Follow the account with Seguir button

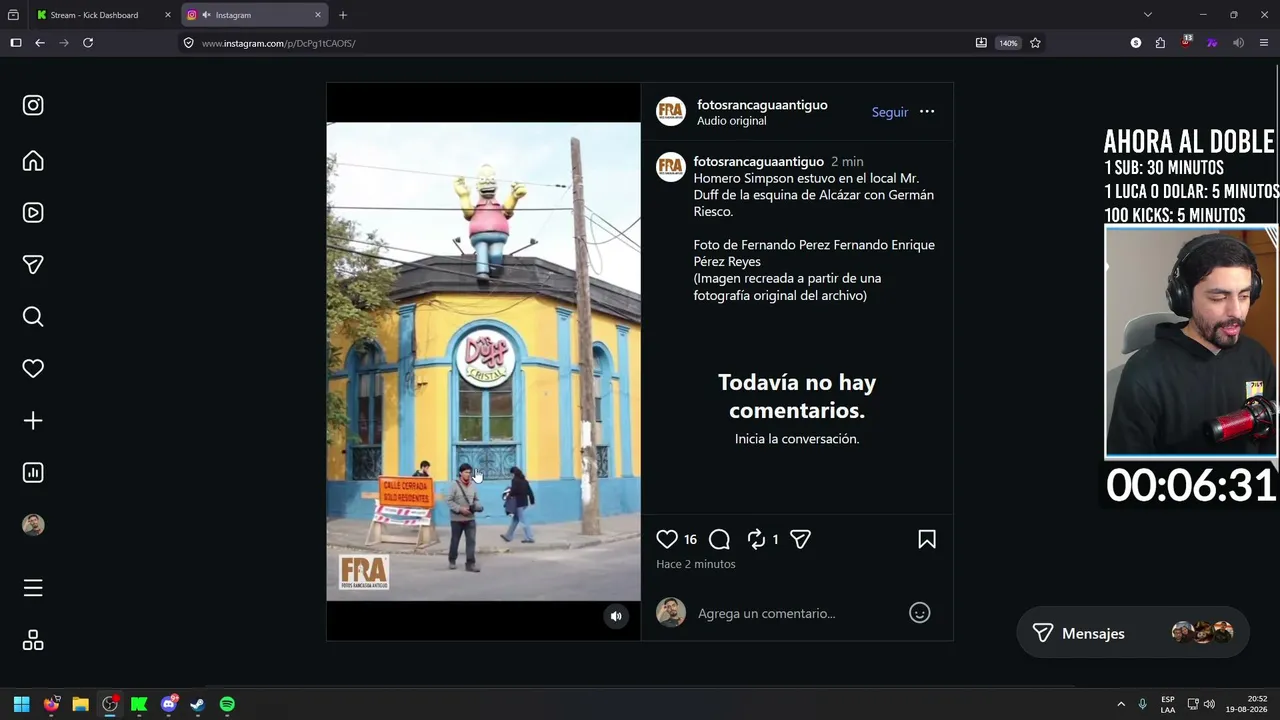[x=890, y=112]
